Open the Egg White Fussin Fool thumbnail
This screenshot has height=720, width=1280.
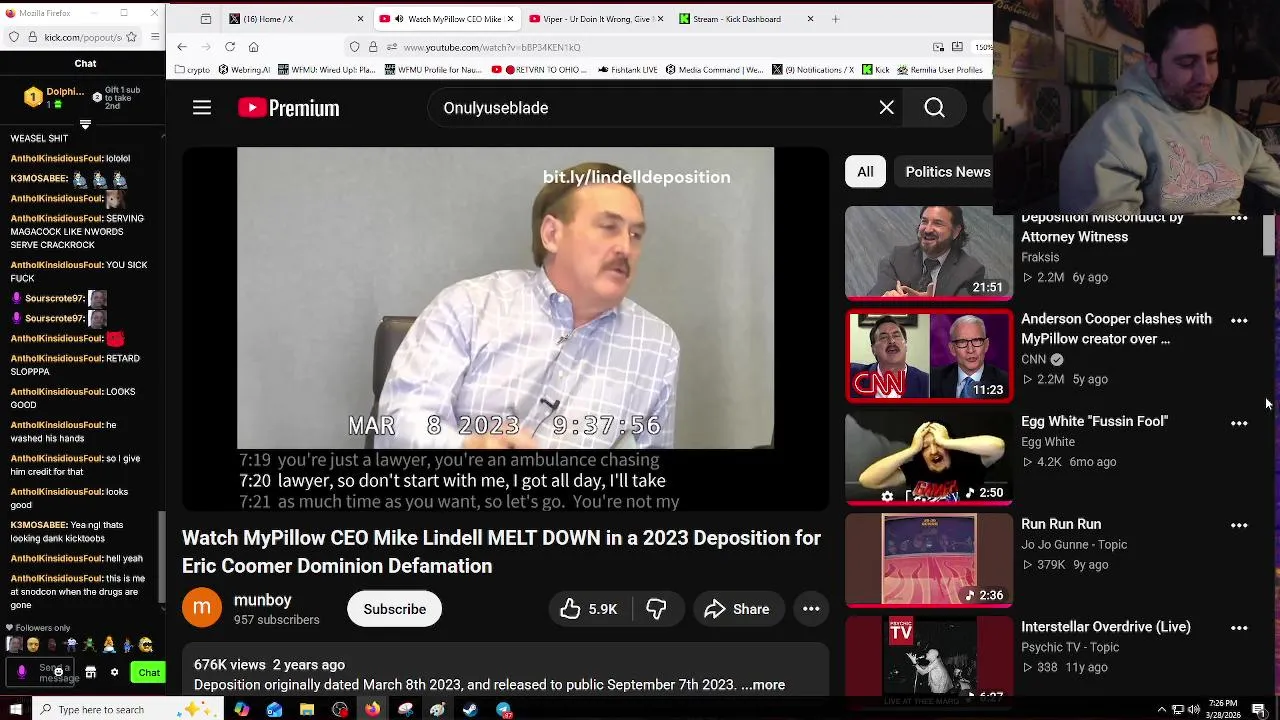[x=929, y=458]
